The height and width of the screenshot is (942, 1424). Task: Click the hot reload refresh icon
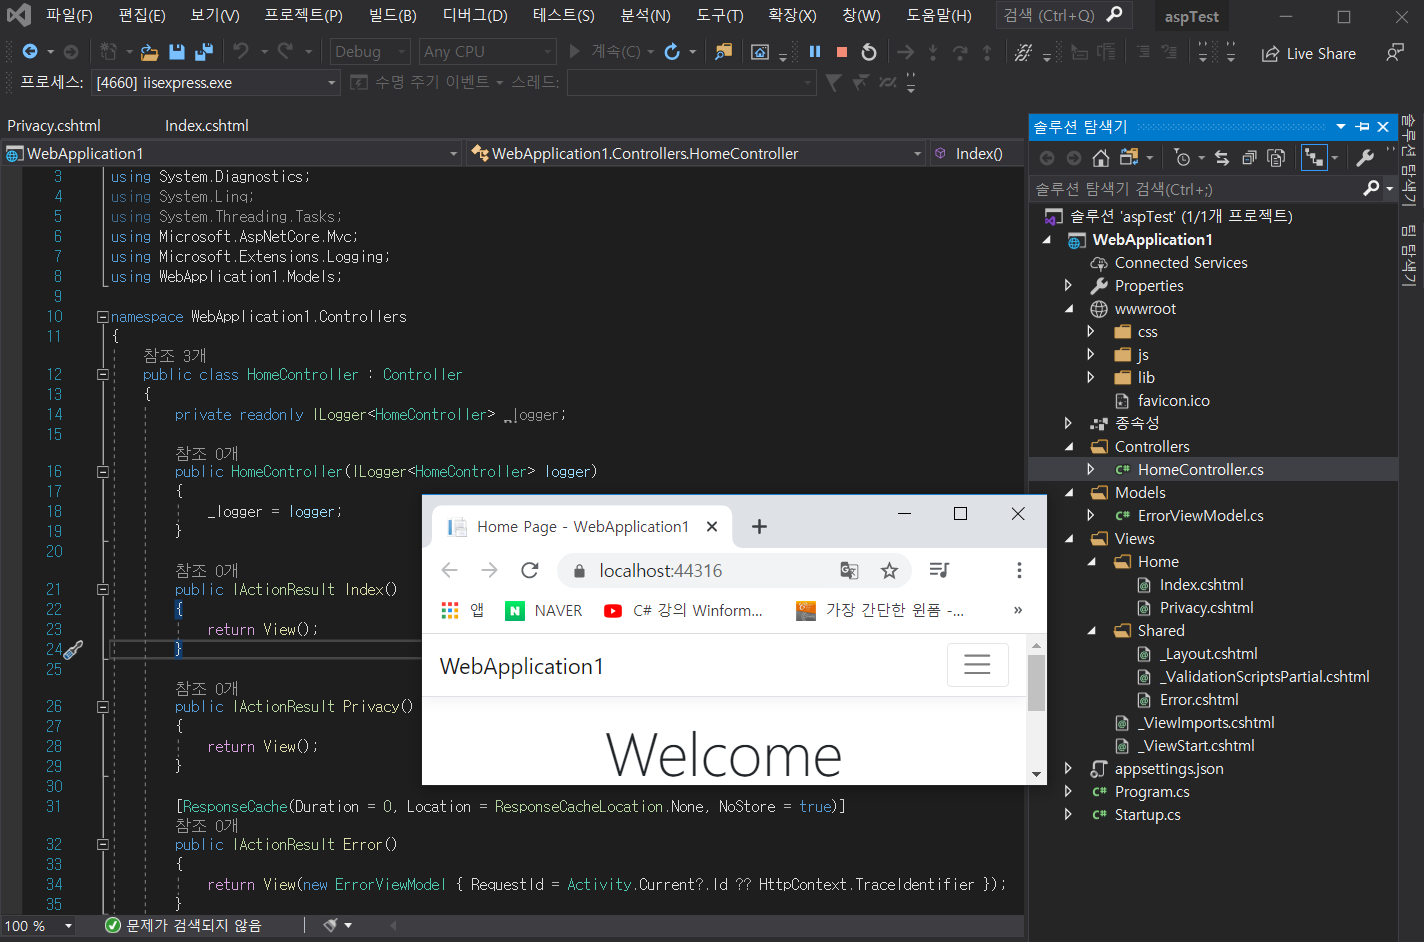(x=672, y=52)
